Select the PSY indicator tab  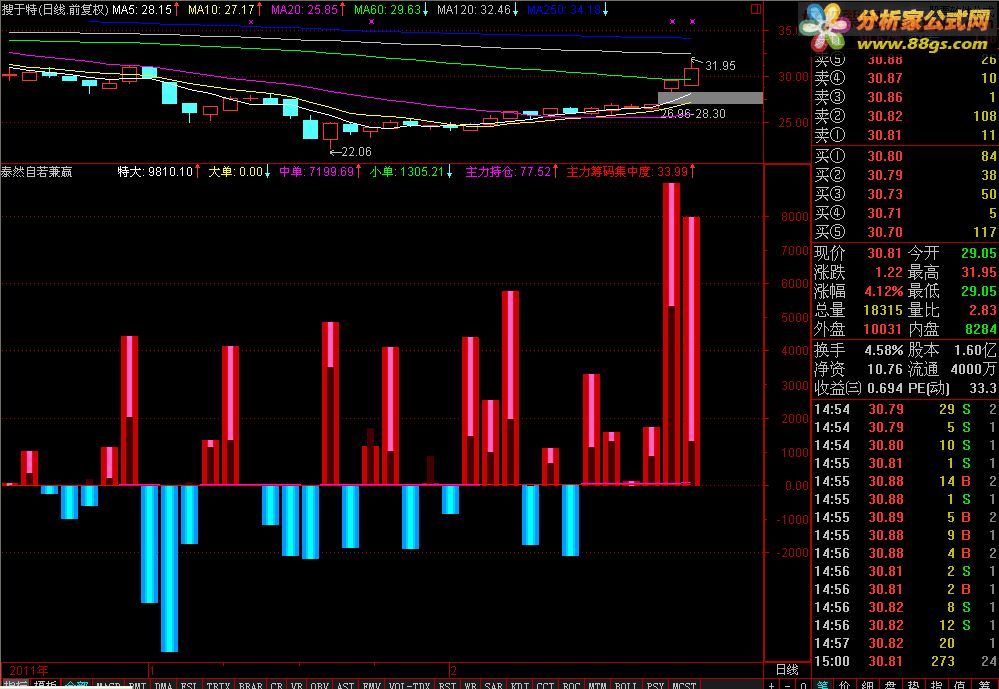tap(655, 686)
